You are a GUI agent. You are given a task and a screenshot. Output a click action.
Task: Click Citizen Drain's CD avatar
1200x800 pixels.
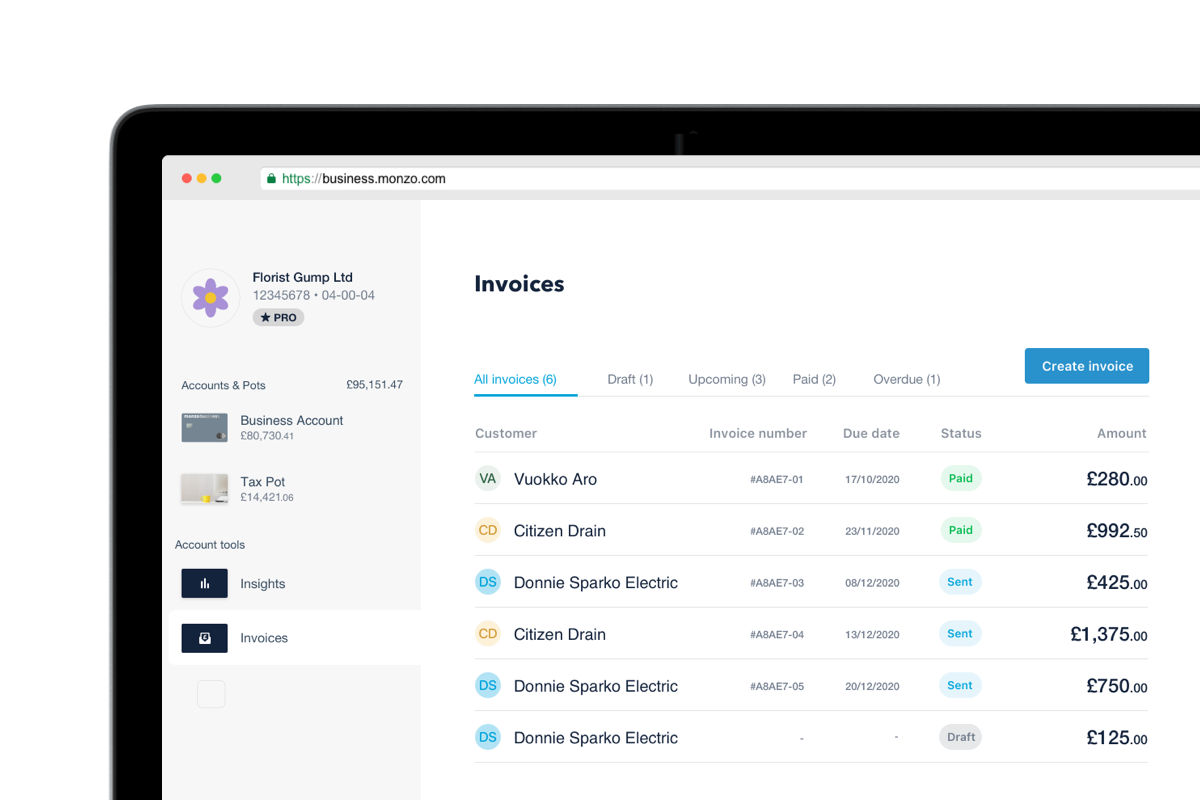tap(488, 530)
